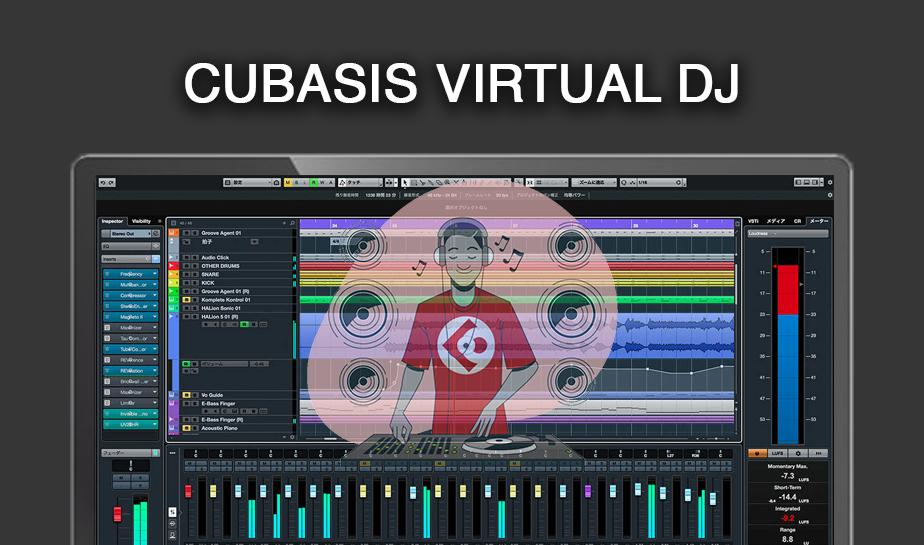The image size is (924, 545).
Task: Switch to the VSTi tab
Action: click(x=754, y=220)
